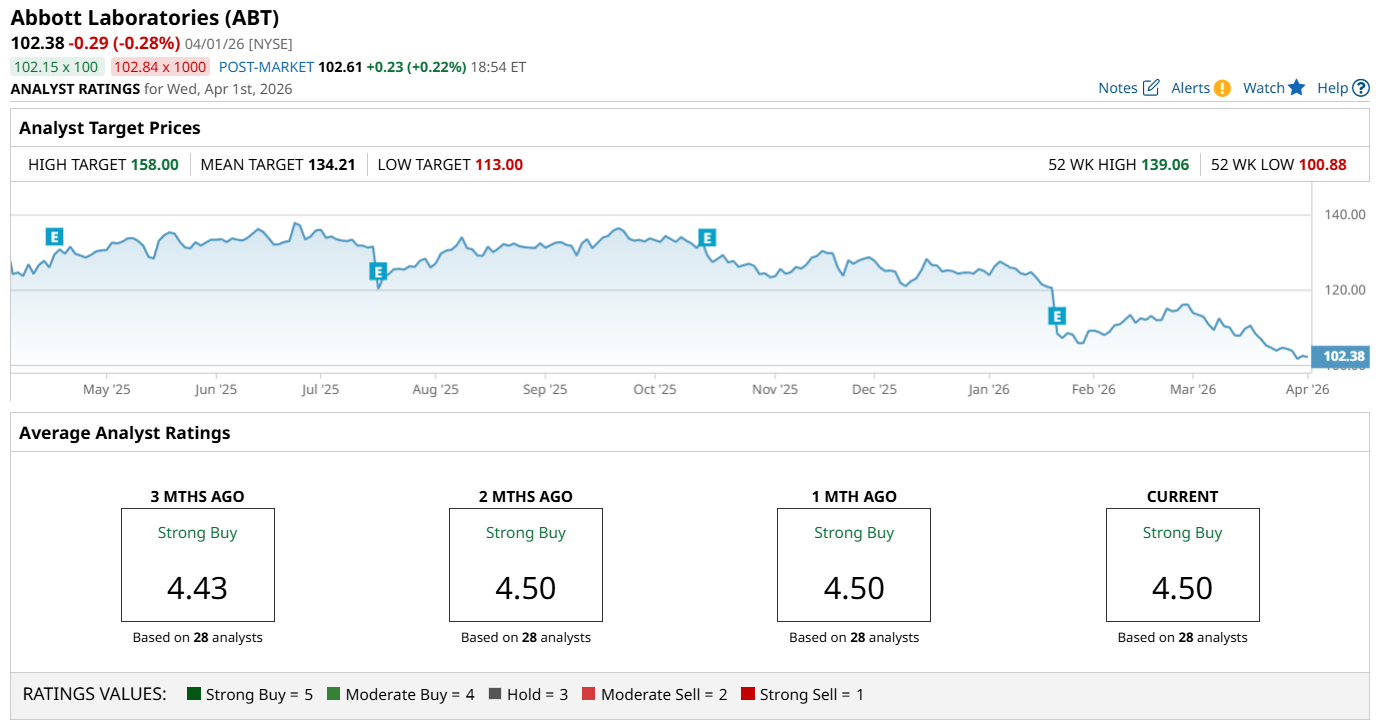Viewport: 1383px width, 728px height.
Task: Click the Notes pencil icon
Action: (x=1151, y=88)
